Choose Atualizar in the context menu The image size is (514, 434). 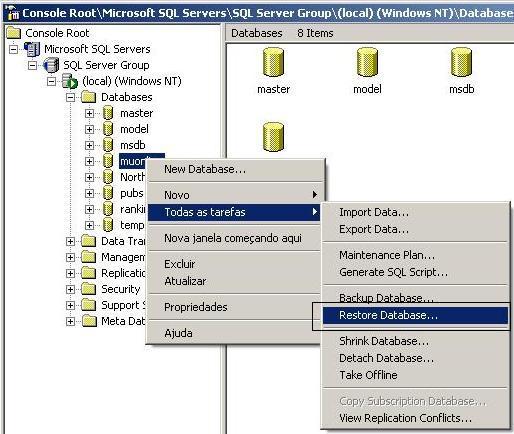click(x=234, y=281)
